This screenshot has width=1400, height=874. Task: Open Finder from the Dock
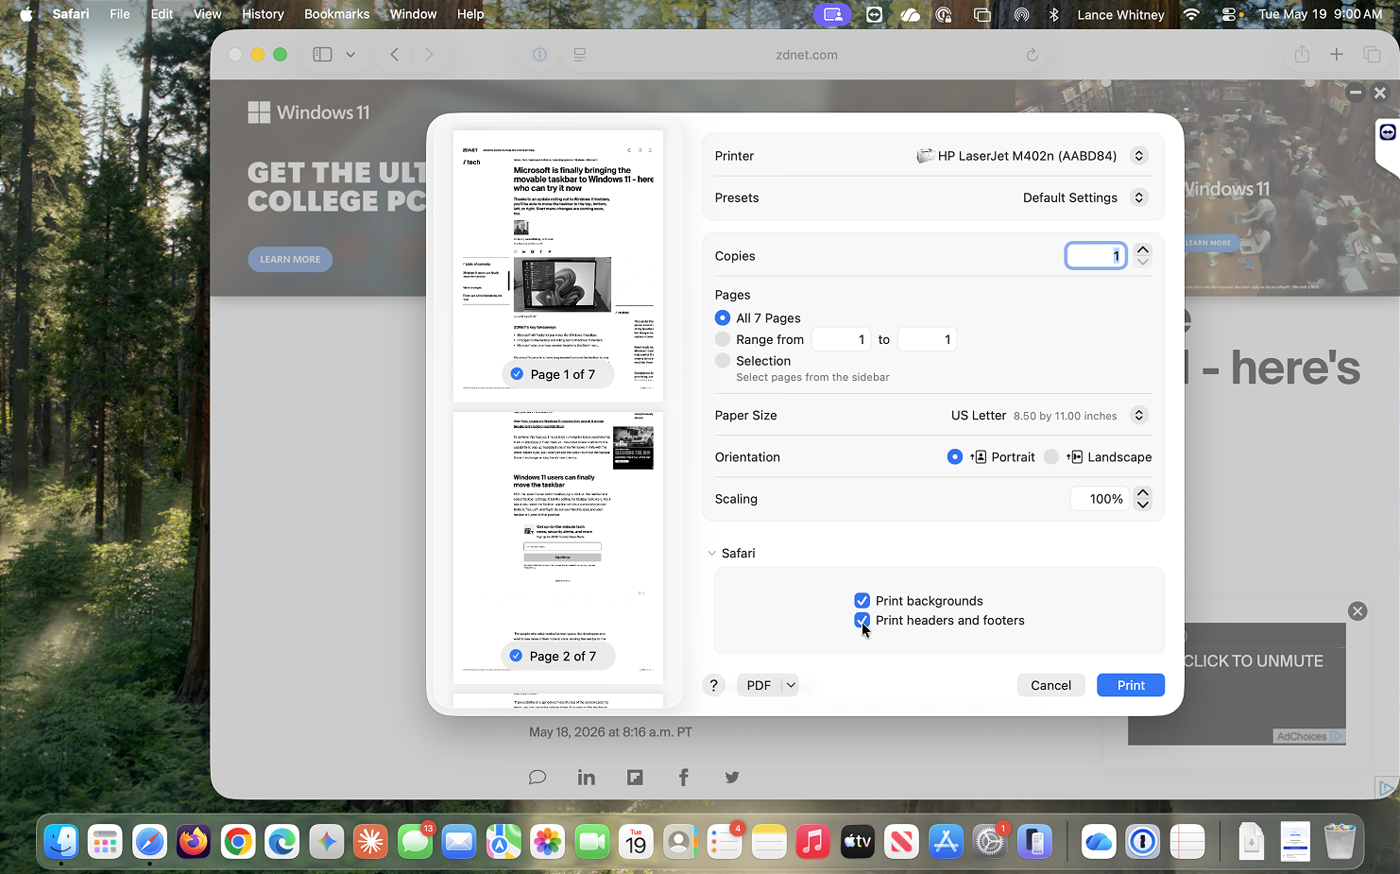tap(61, 842)
